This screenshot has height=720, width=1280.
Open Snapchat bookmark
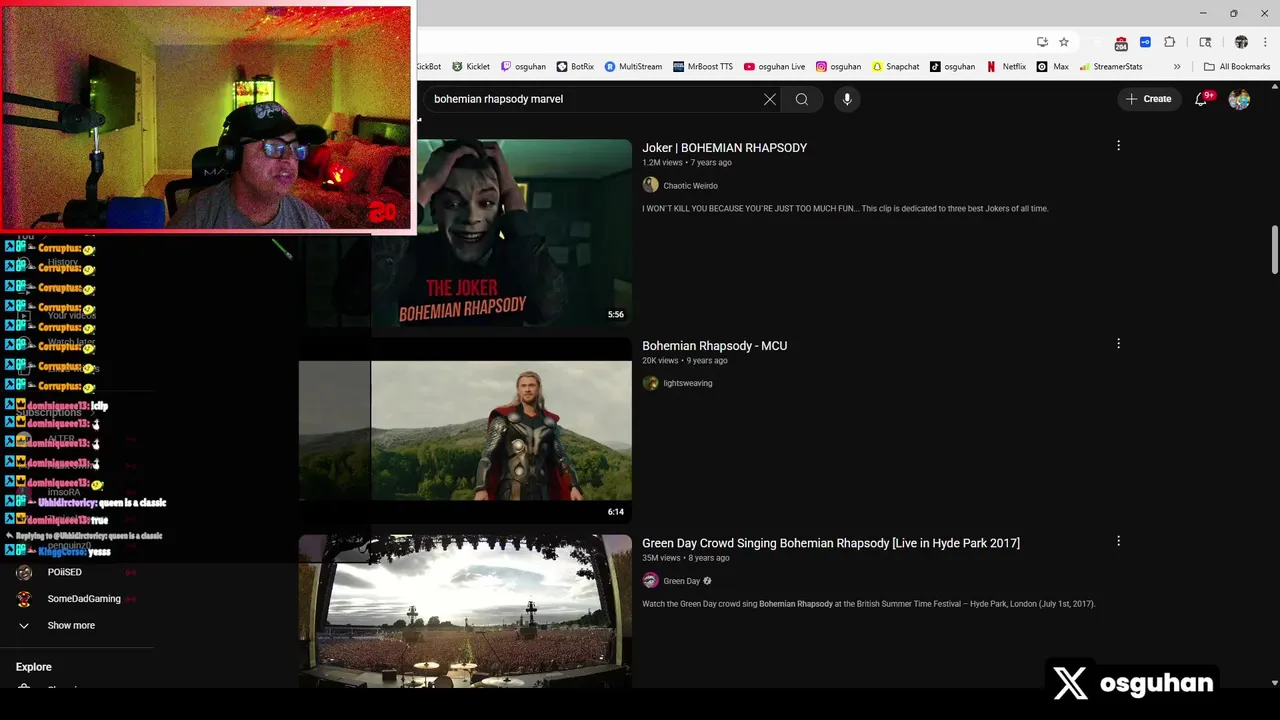tap(895, 67)
